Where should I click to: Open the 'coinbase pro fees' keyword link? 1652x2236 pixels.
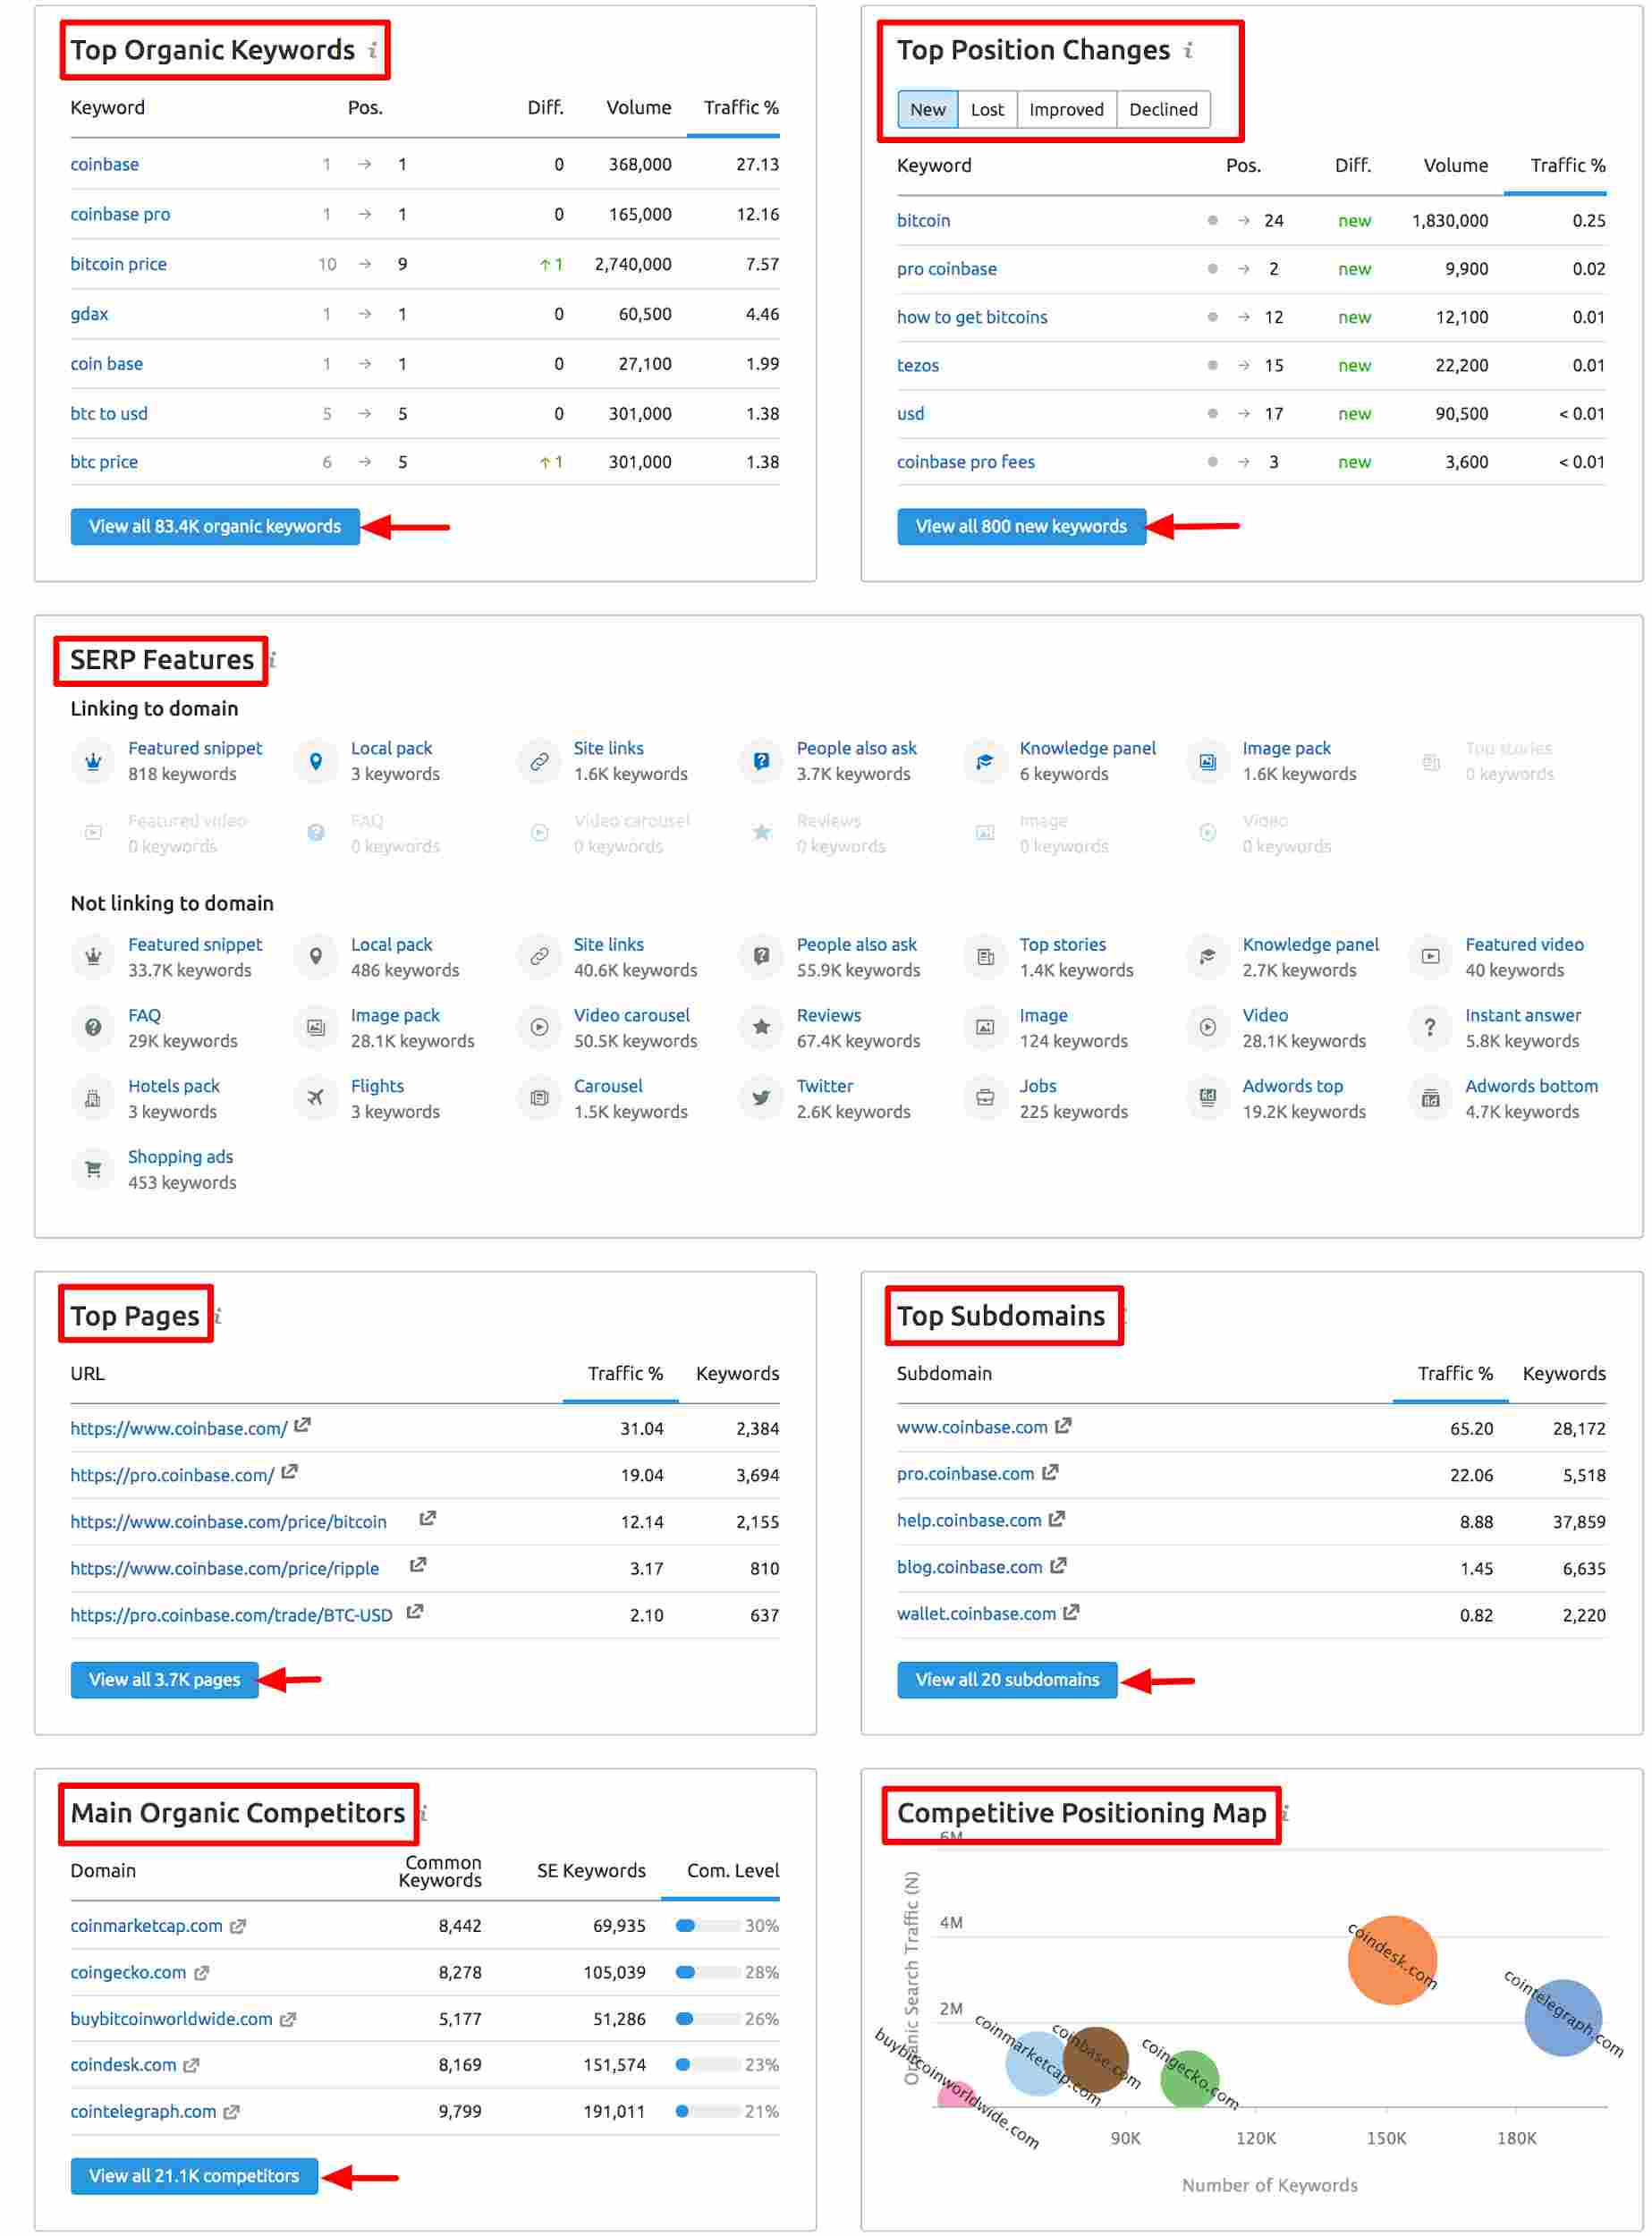[x=966, y=462]
